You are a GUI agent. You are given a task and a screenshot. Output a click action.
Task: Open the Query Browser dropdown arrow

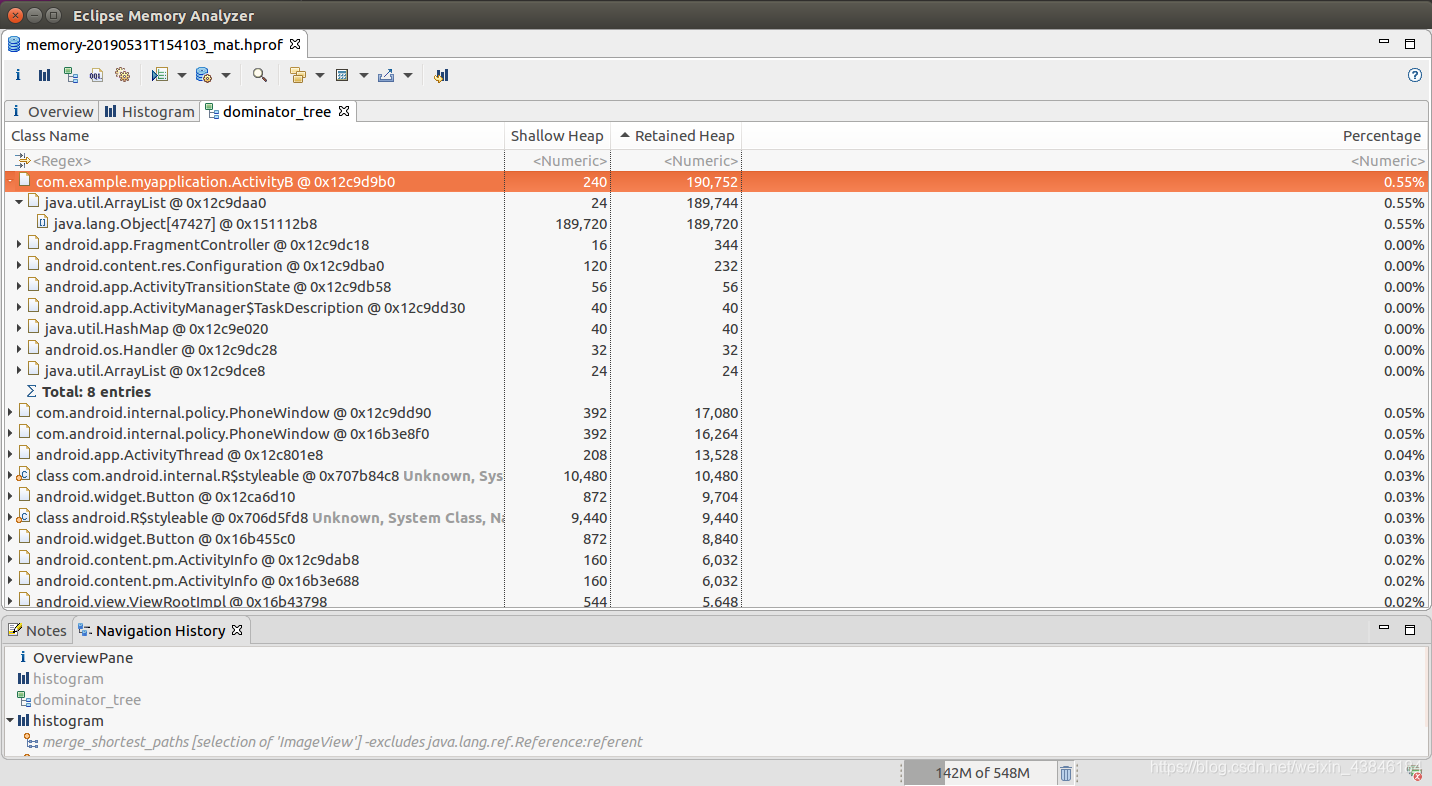pos(226,75)
